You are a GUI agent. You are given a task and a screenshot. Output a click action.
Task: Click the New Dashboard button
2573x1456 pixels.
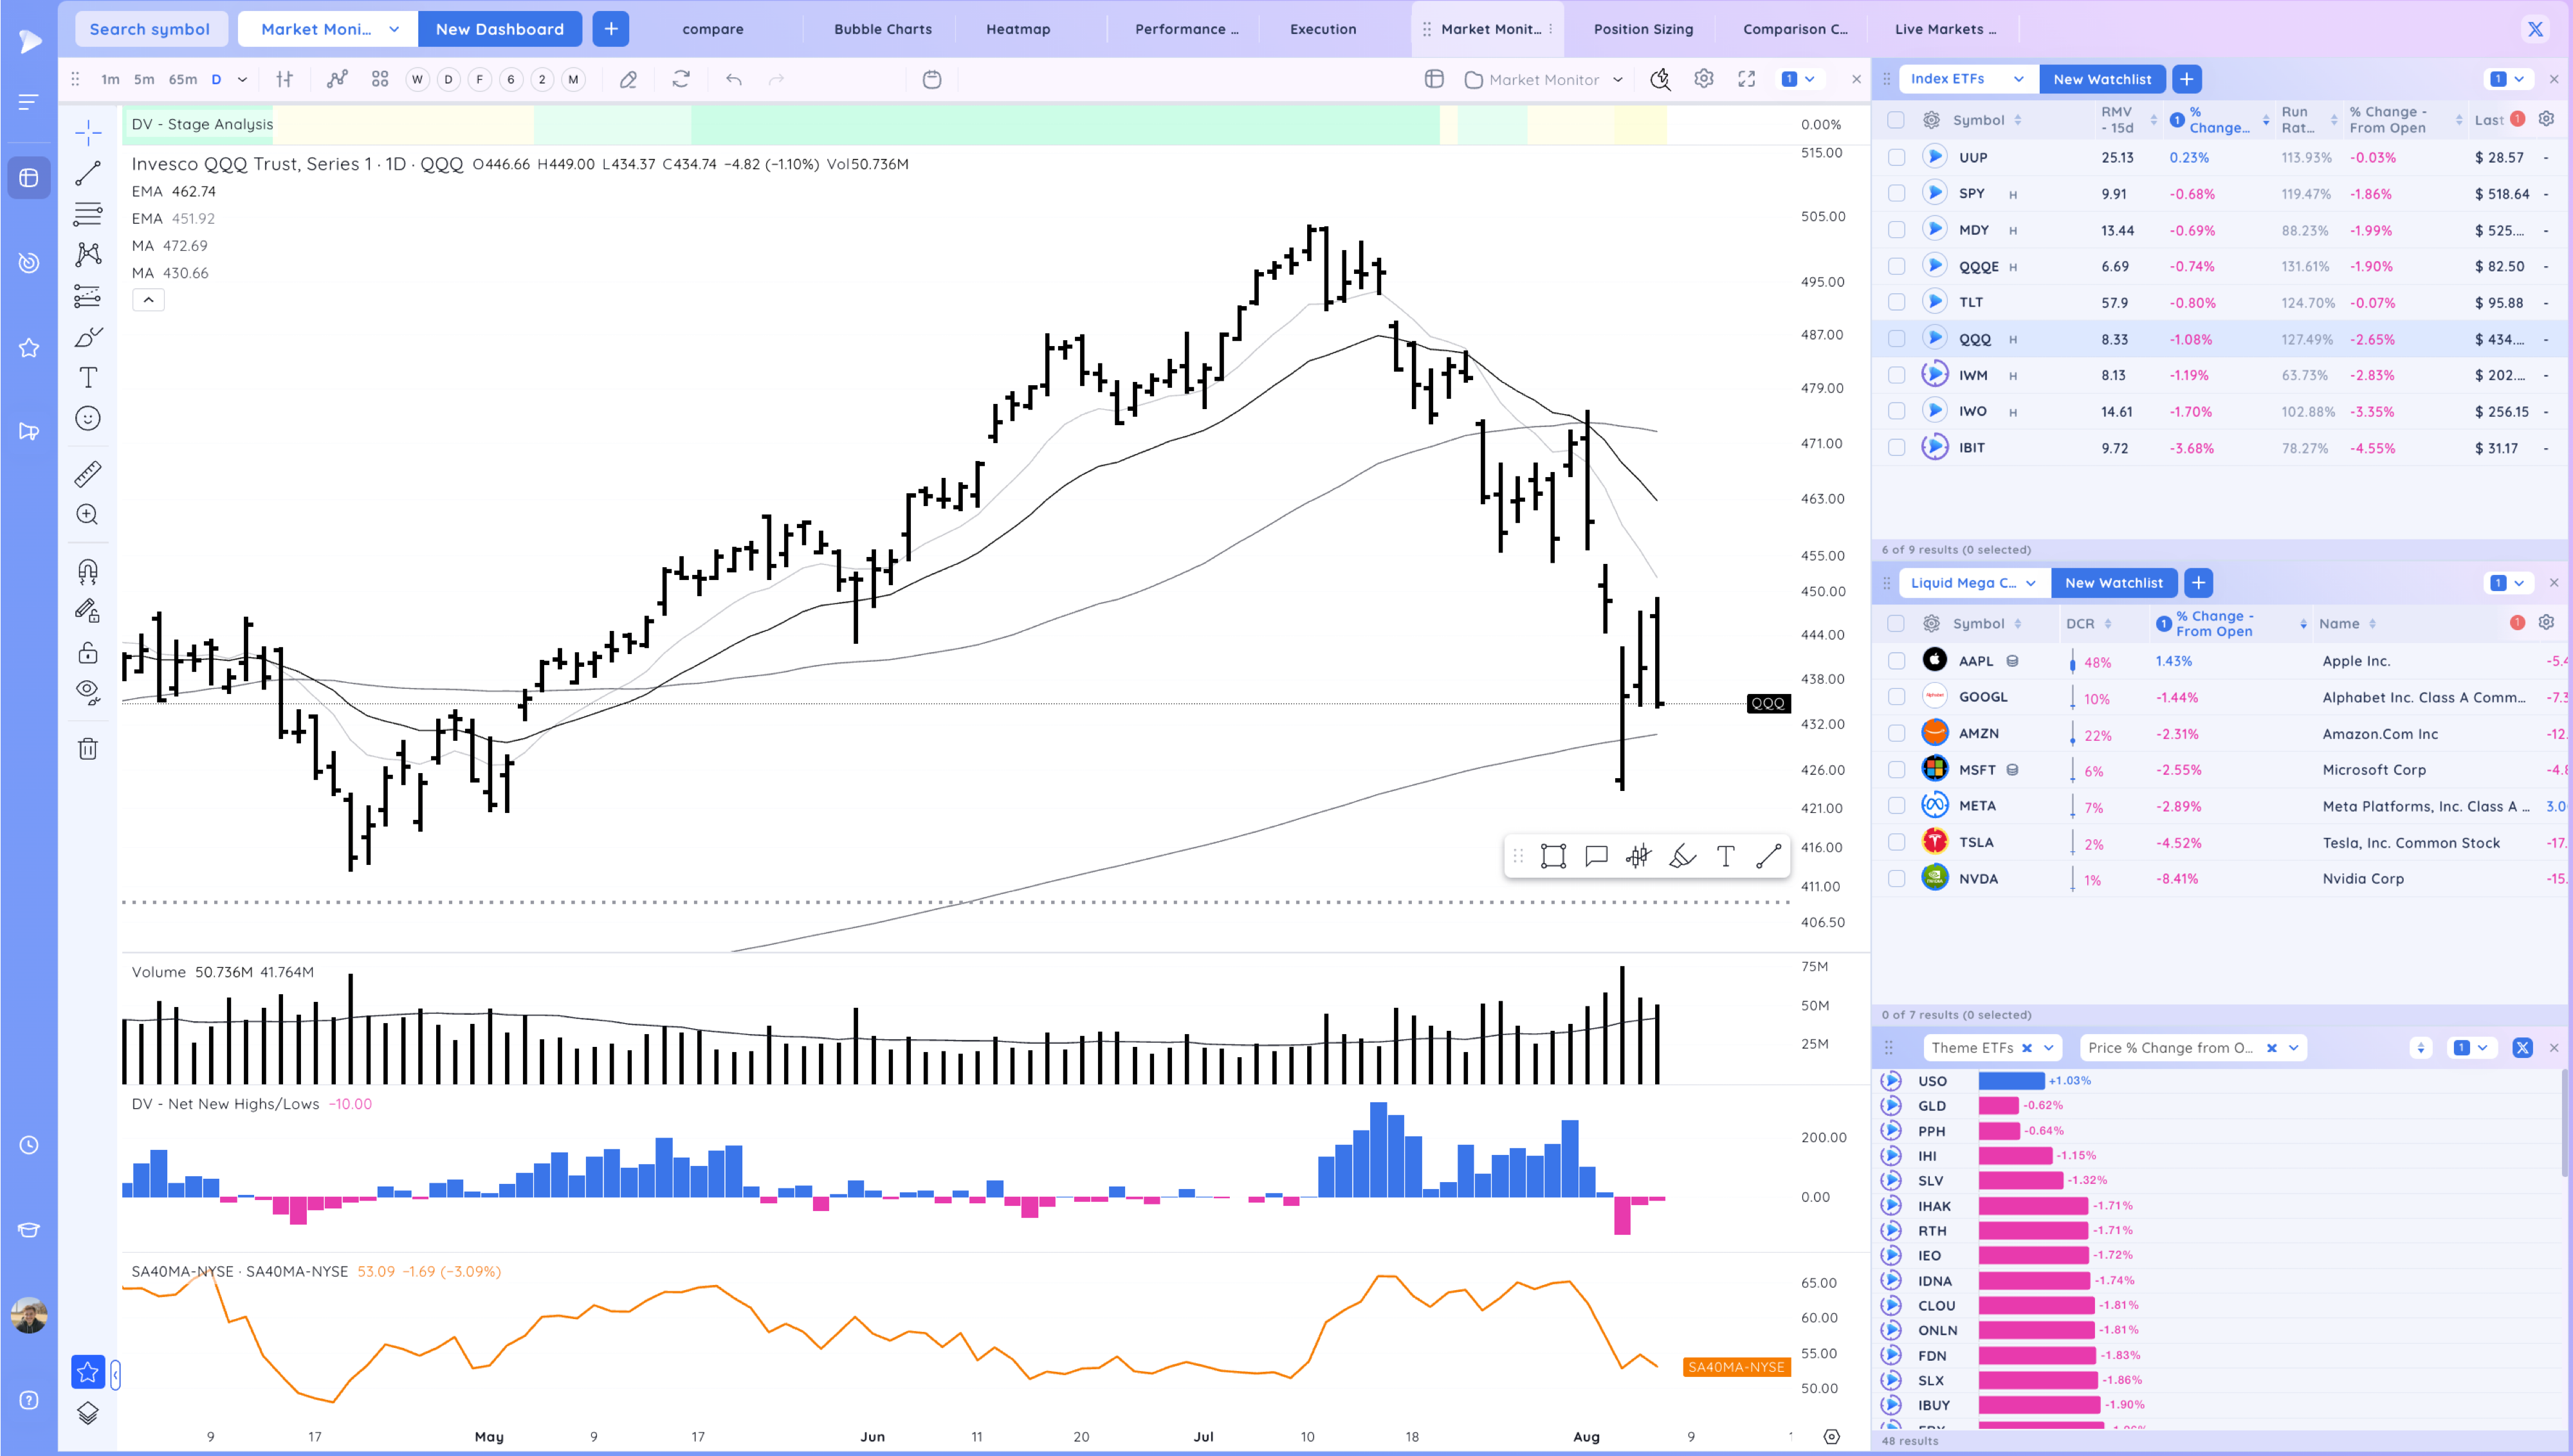pyautogui.click(x=499, y=29)
